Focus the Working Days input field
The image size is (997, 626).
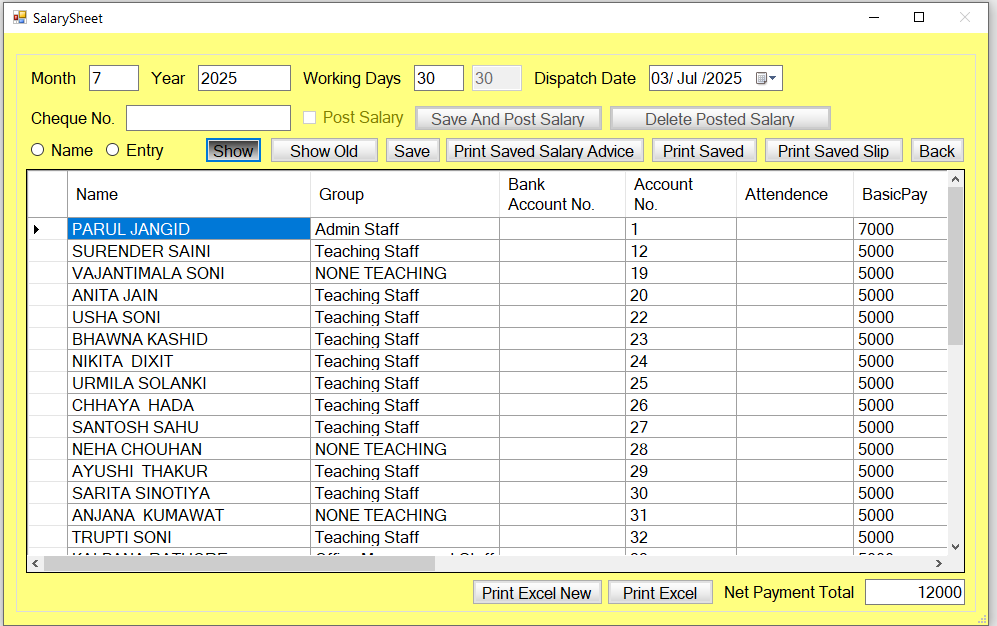(x=439, y=78)
